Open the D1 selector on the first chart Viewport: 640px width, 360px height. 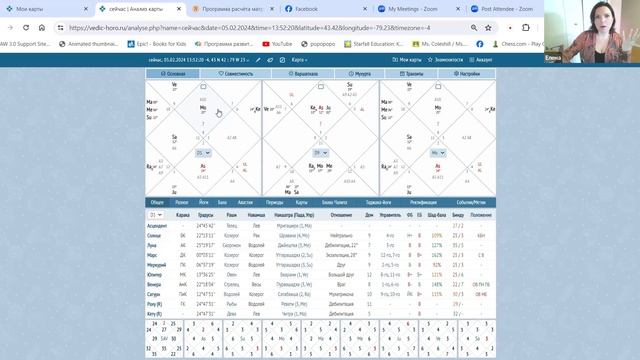pyautogui.click(x=203, y=153)
